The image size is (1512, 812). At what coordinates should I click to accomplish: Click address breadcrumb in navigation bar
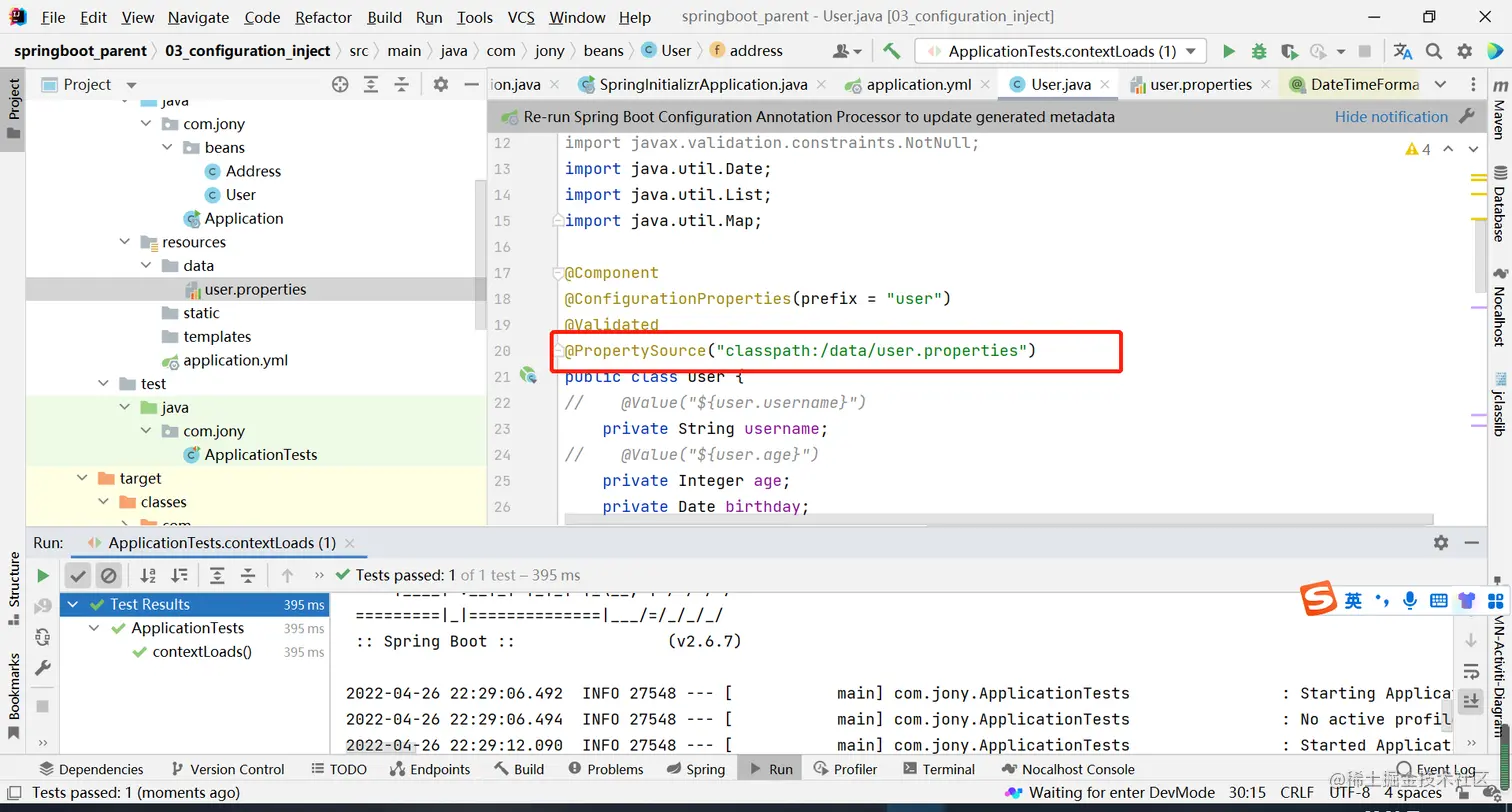[x=746, y=51]
